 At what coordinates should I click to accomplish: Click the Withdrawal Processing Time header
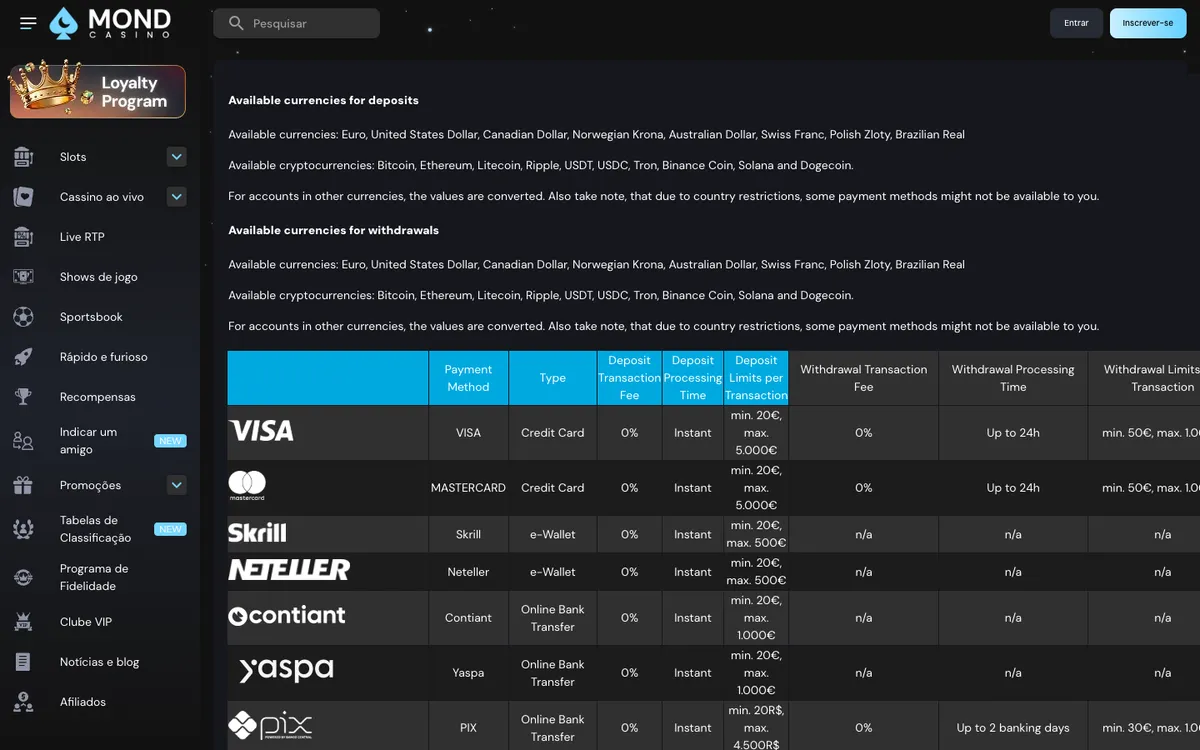1013,378
